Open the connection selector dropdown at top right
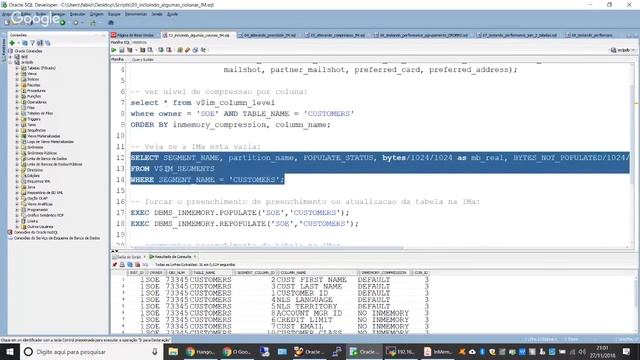The height and width of the screenshot is (360, 640). [x=623, y=50]
